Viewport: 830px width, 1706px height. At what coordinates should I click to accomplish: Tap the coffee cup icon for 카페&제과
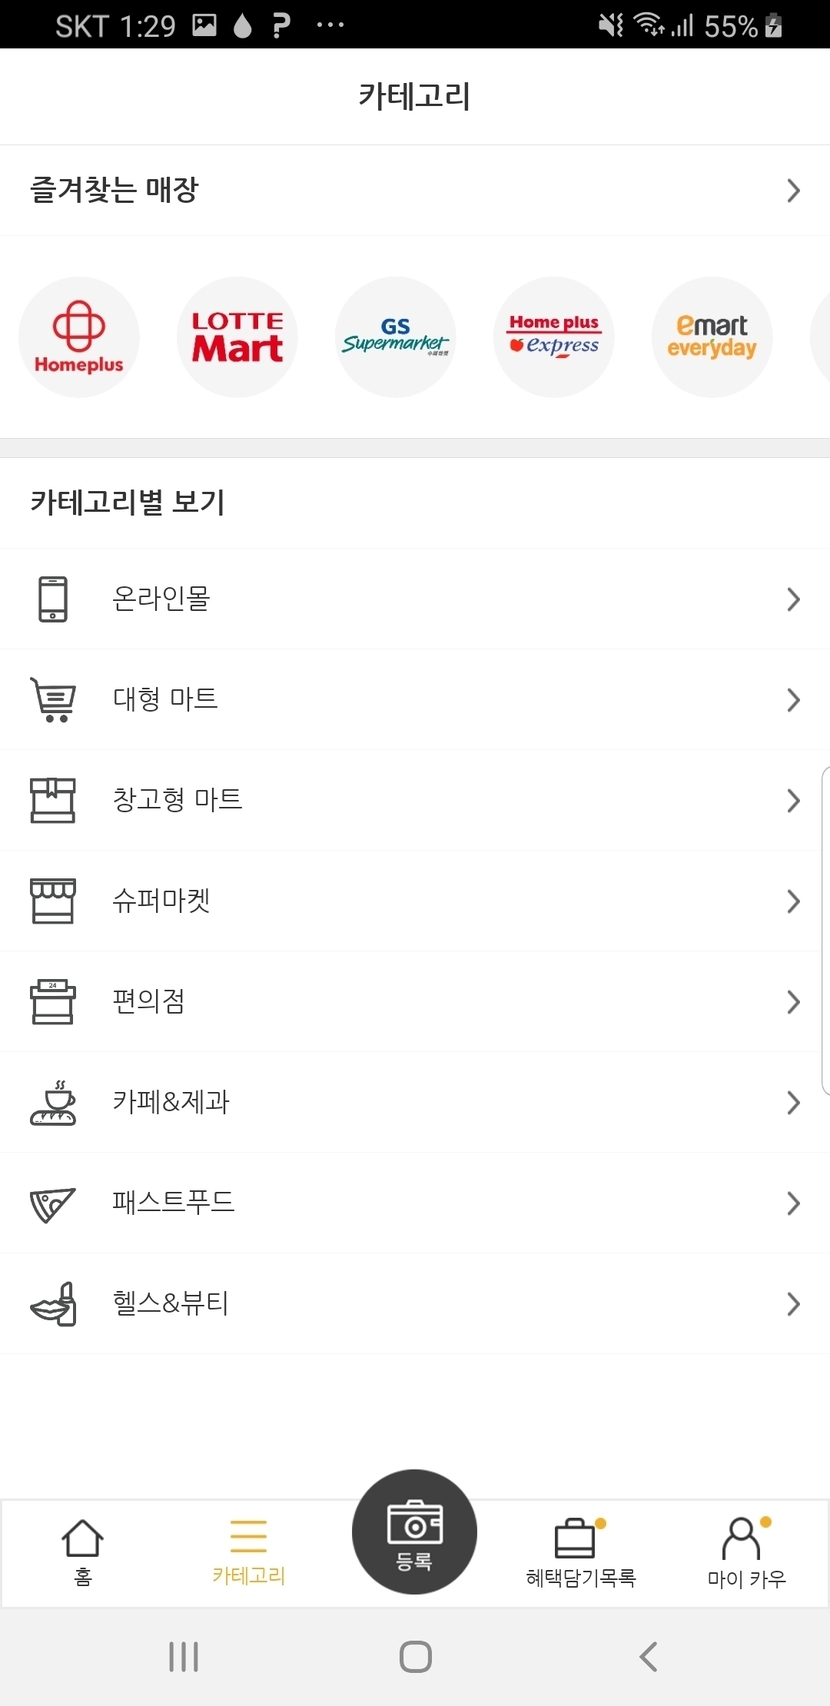53,1102
